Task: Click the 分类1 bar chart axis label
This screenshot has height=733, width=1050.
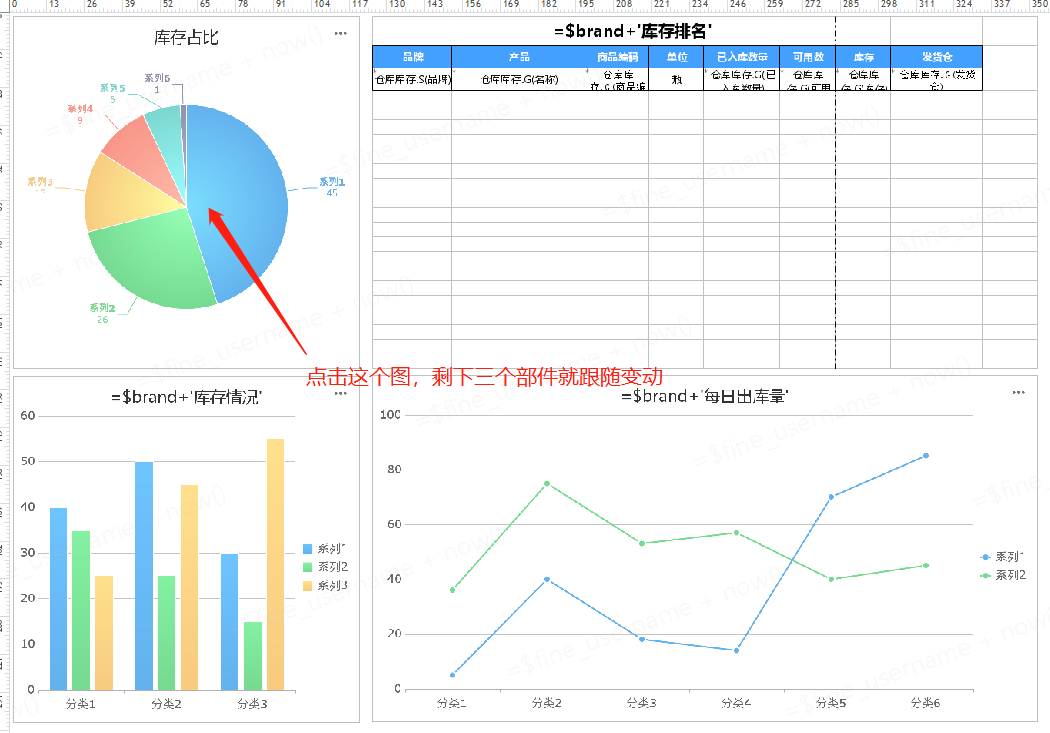Action: tap(80, 704)
